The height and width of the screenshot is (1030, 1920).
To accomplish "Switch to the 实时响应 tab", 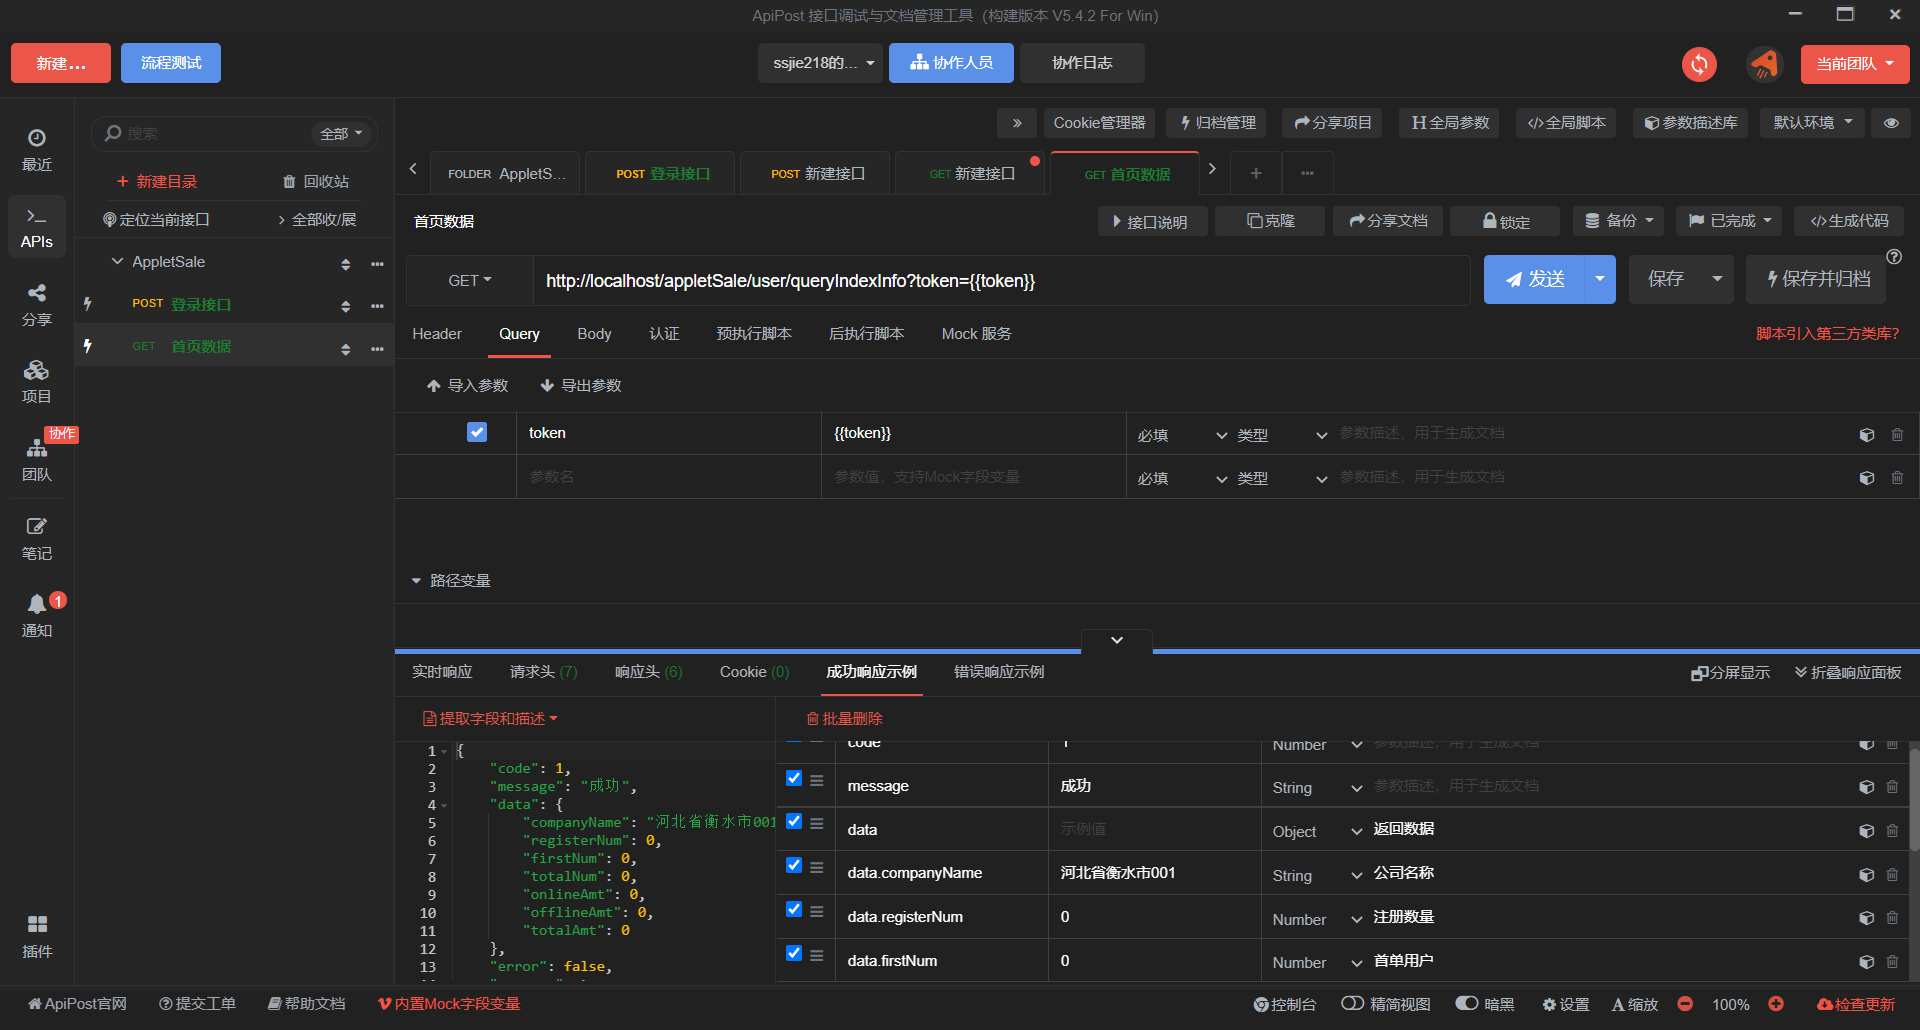I will [442, 672].
